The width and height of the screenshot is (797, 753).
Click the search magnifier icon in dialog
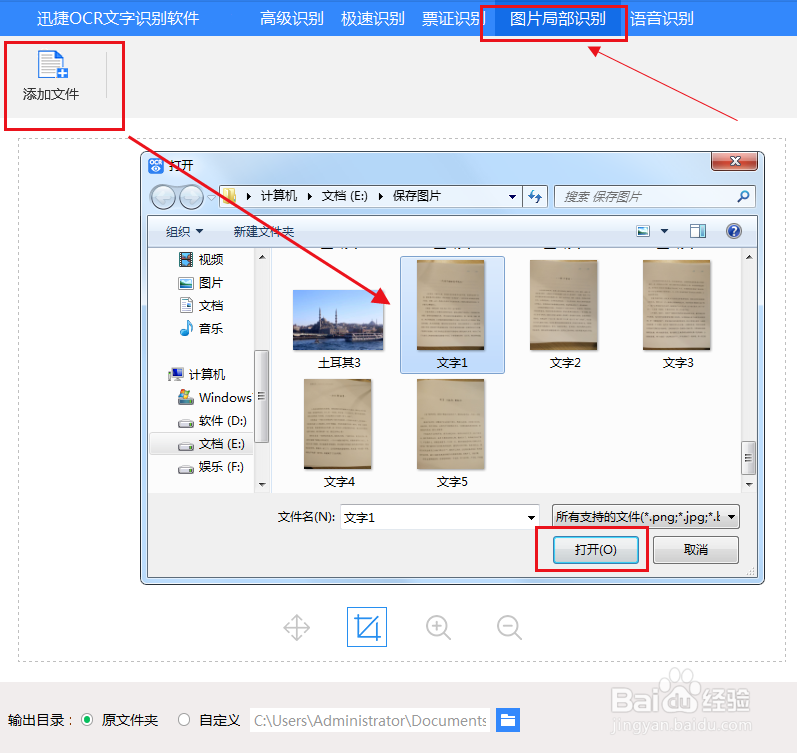click(x=743, y=196)
